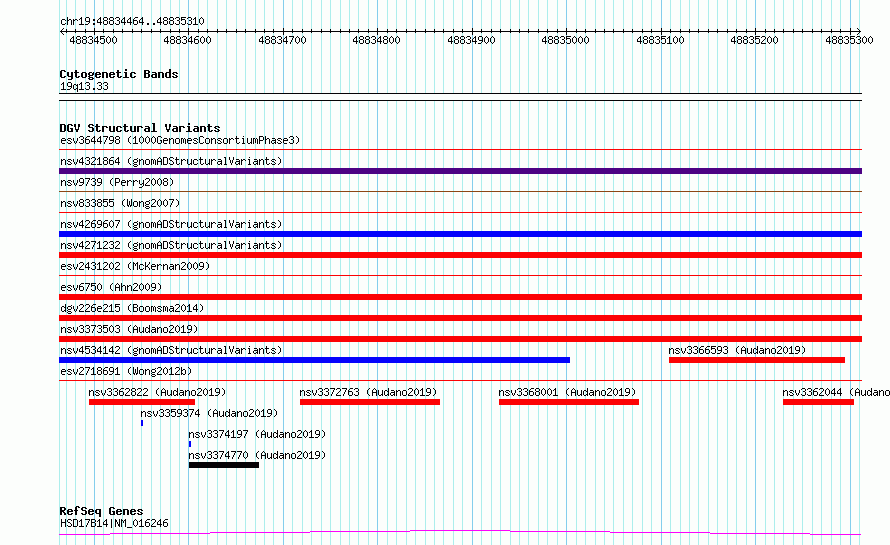Open gene label HSD17B14|NM_016246

pyautogui.click(x=114, y=523)
